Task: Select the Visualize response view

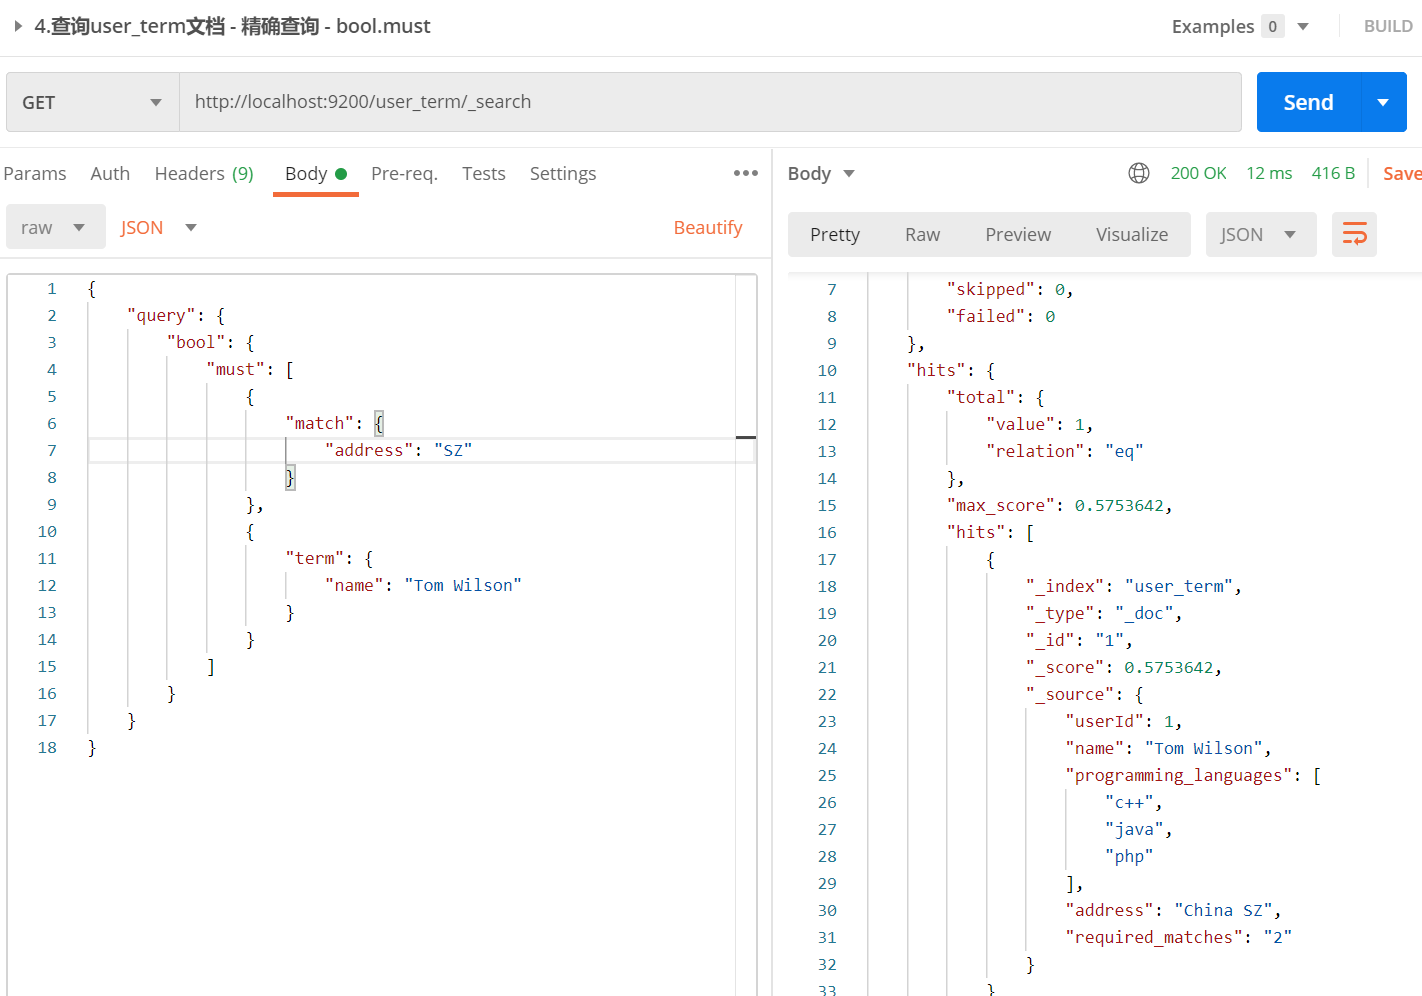Action: pos(1132,234)
